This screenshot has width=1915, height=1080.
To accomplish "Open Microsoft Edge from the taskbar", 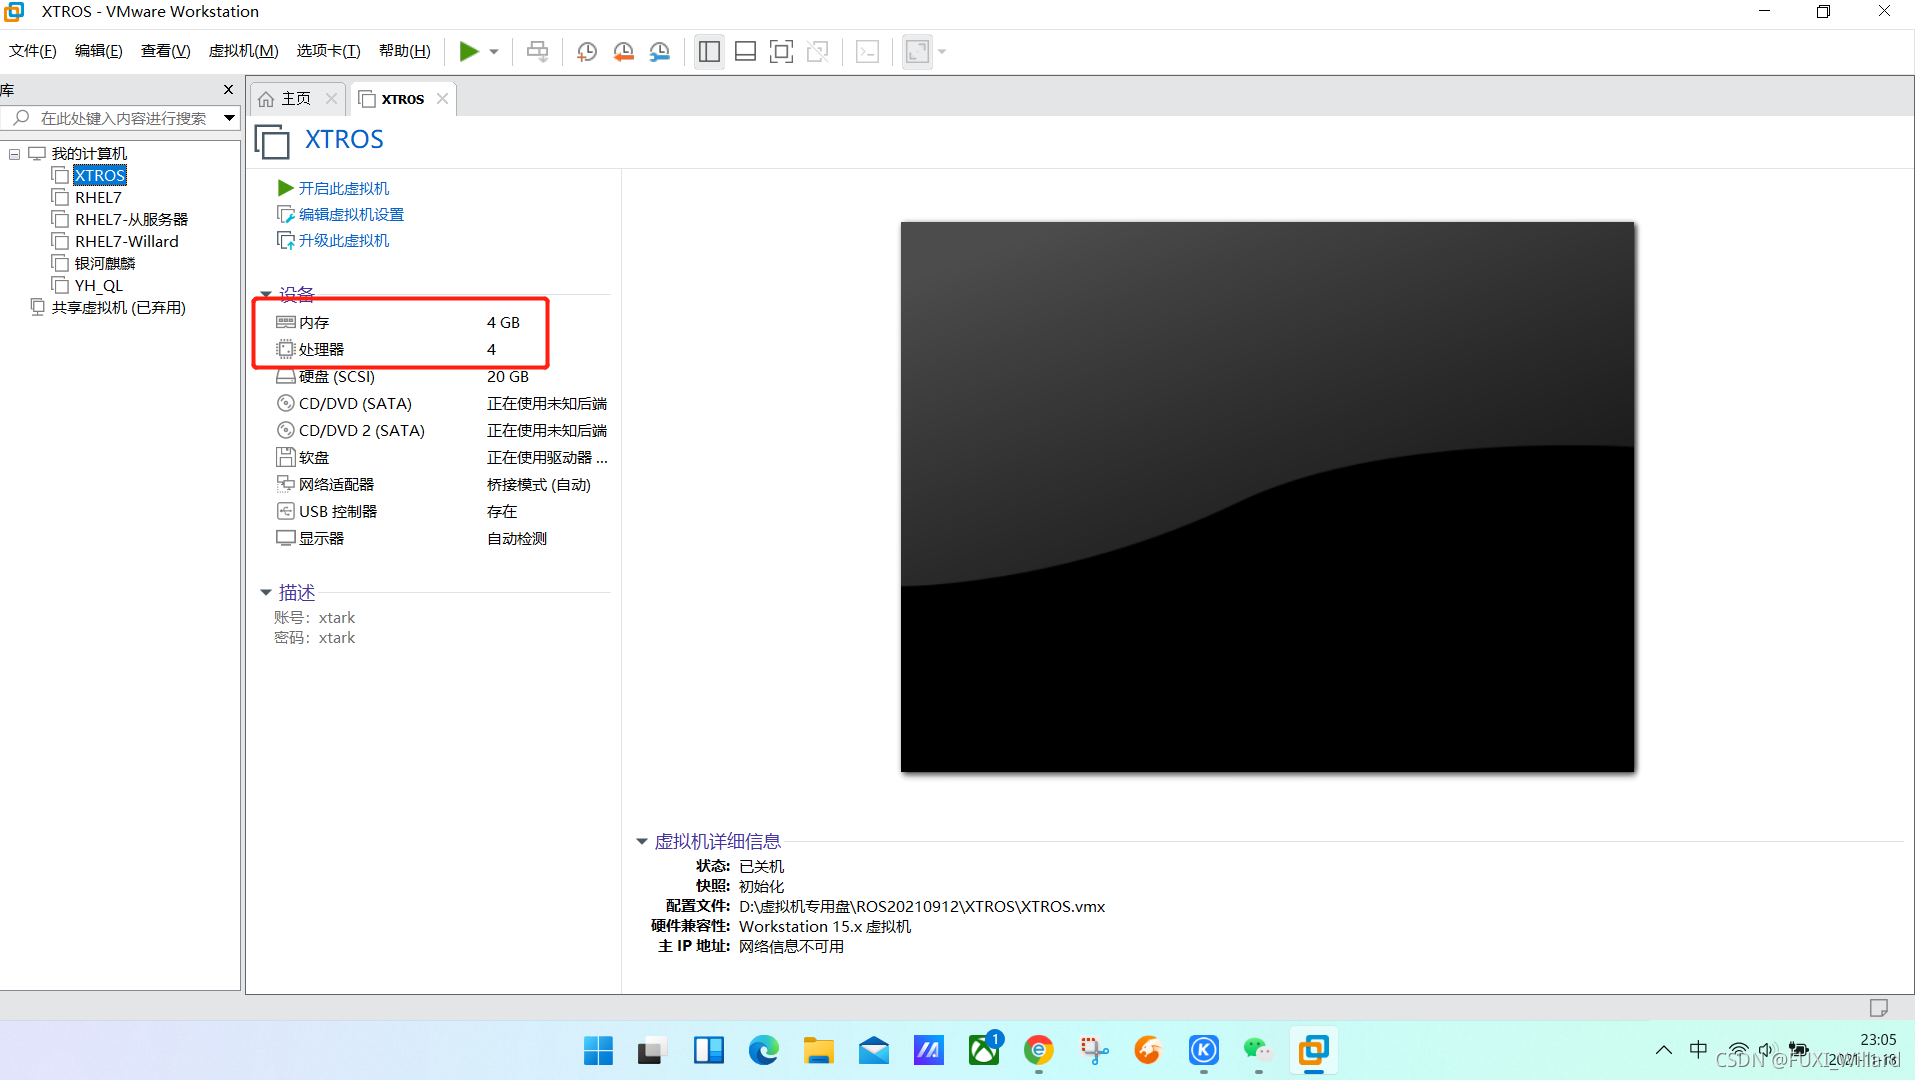I will tap(764, 1050).
